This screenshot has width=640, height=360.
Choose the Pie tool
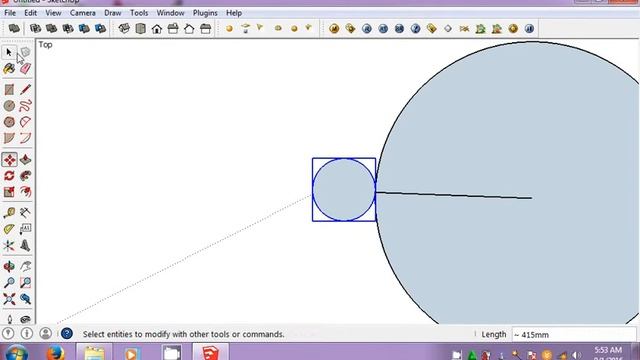[x=9, y=138]
